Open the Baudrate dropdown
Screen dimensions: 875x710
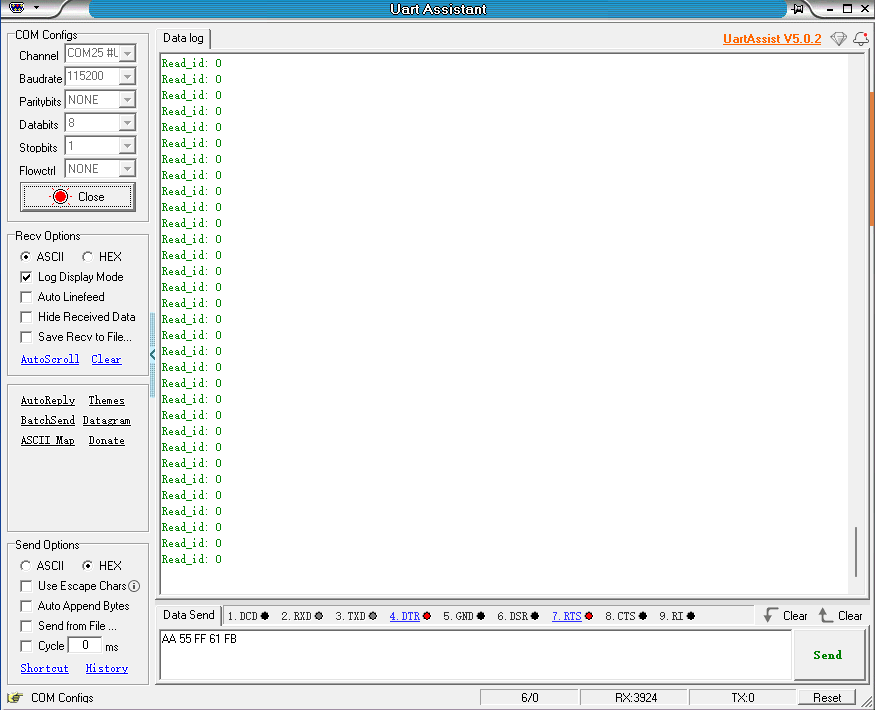128,77
